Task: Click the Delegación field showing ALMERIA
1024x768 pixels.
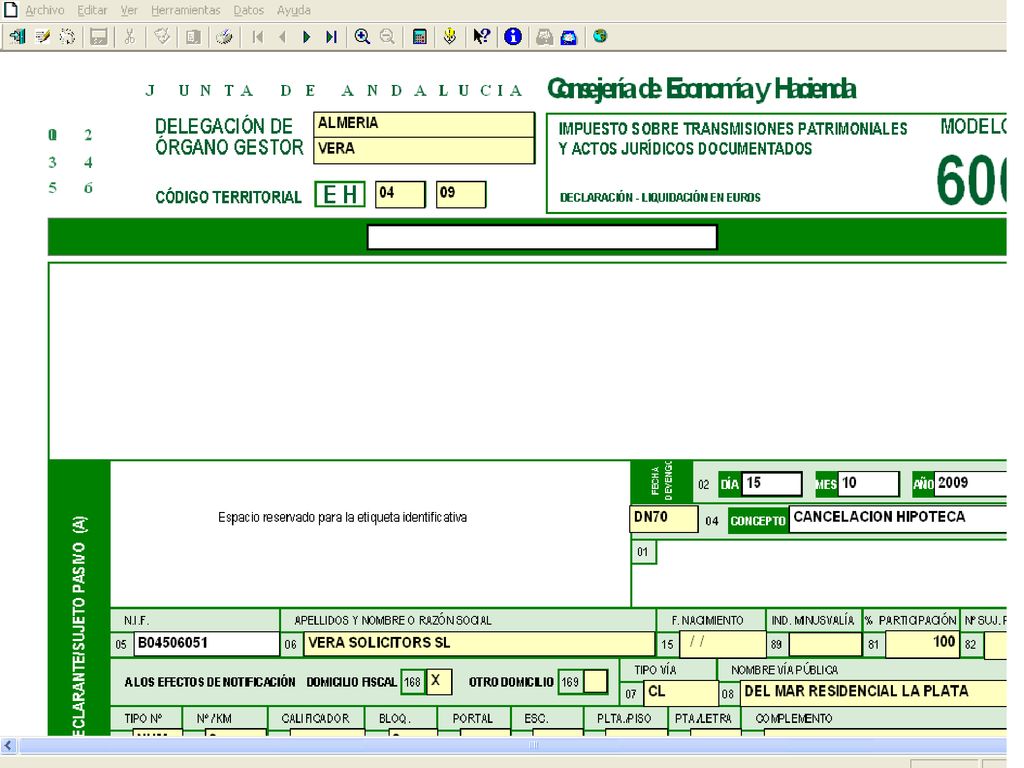Action: pos(424,124)
